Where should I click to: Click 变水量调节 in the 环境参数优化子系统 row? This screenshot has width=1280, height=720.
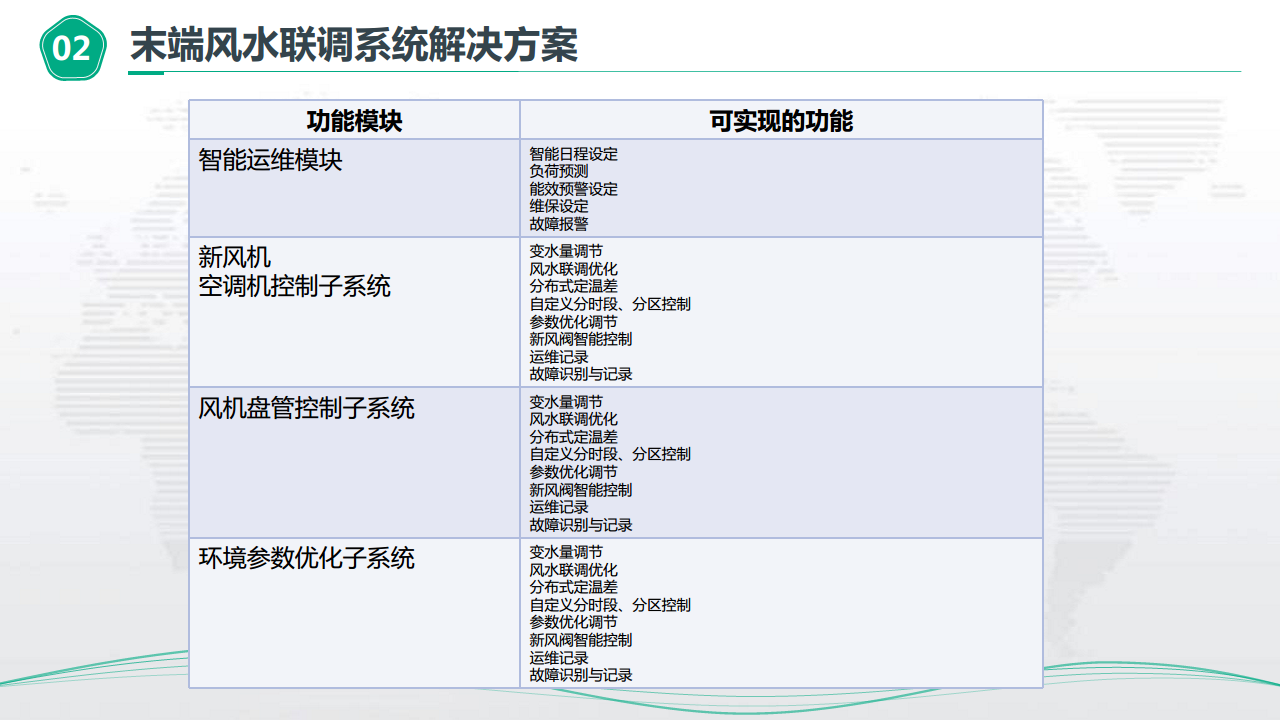tap(566, 552)
